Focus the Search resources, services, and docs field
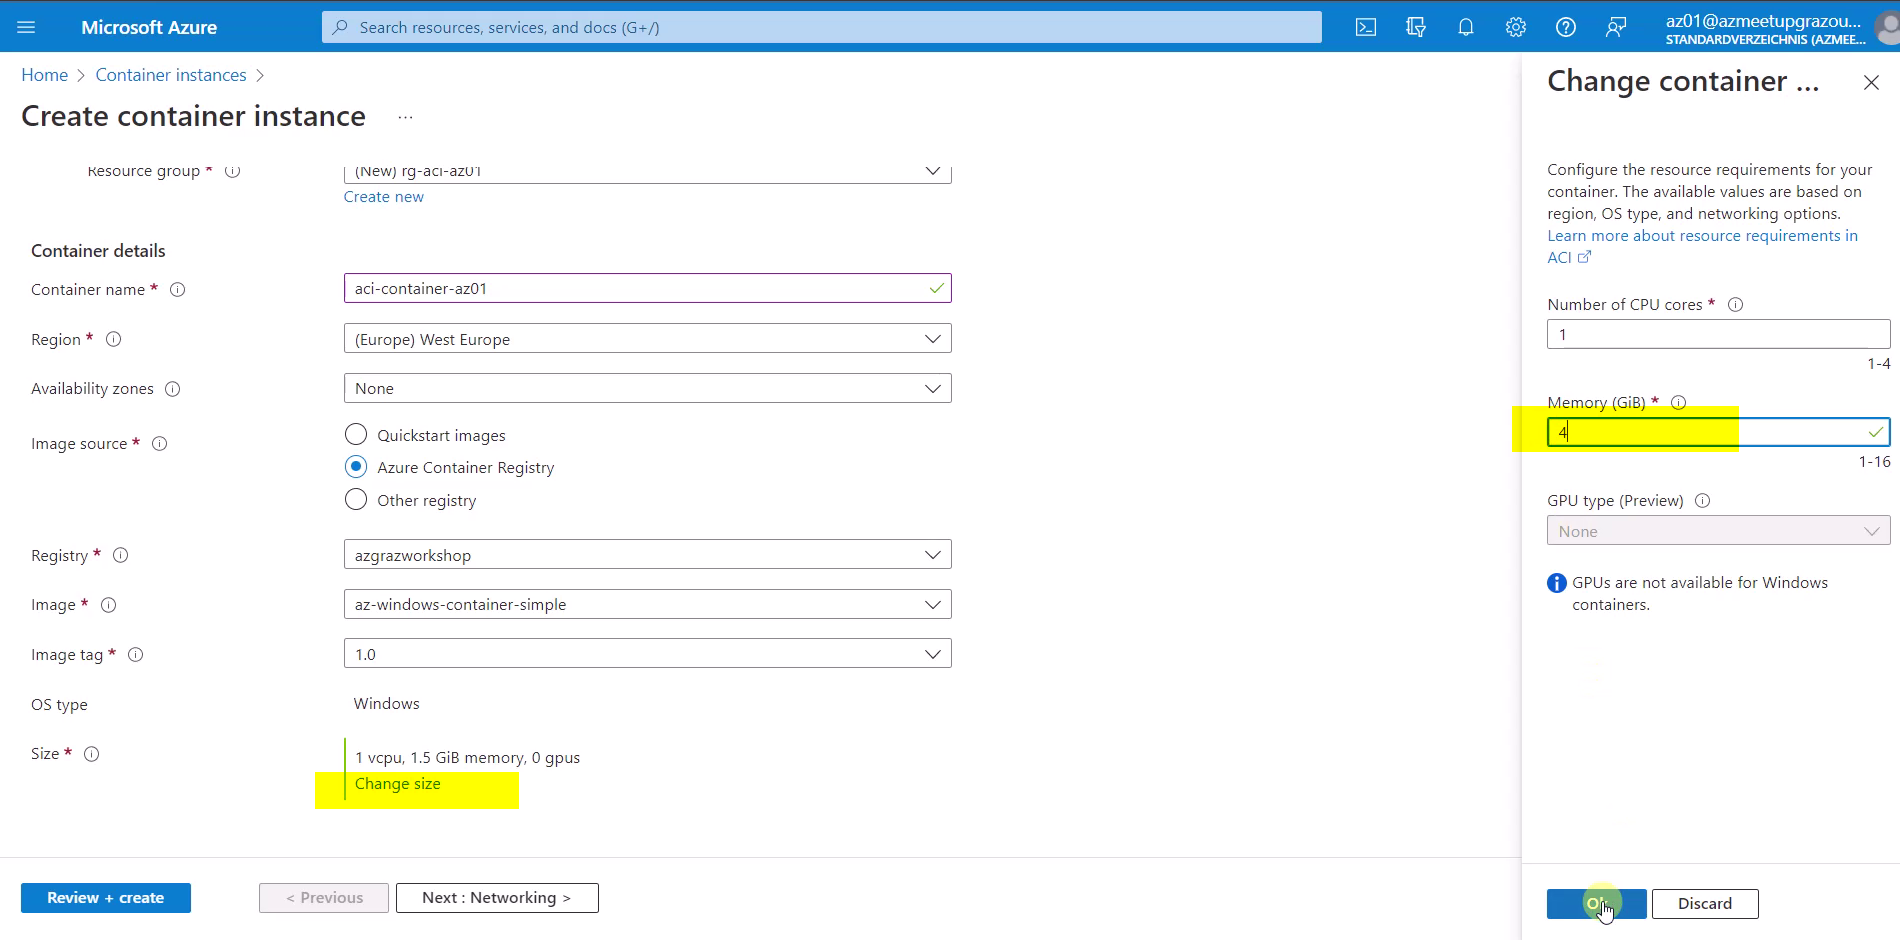This screenshot has height=940, width=1900. pyautogui.click(x=821, y=27)
